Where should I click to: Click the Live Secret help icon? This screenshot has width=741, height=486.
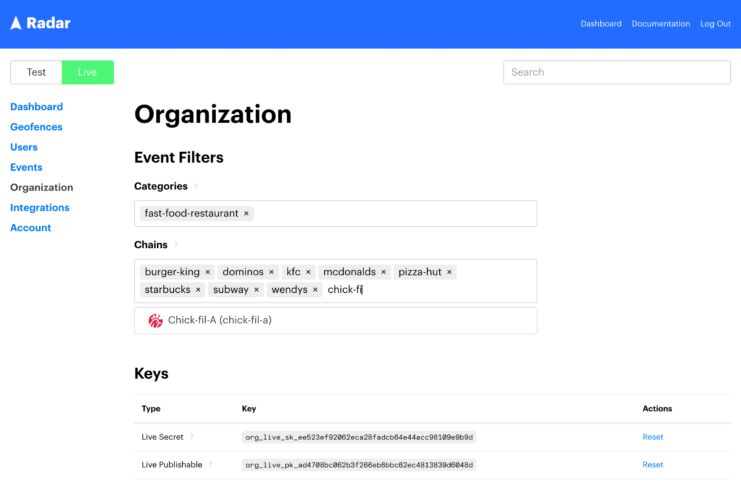point(192,437)
